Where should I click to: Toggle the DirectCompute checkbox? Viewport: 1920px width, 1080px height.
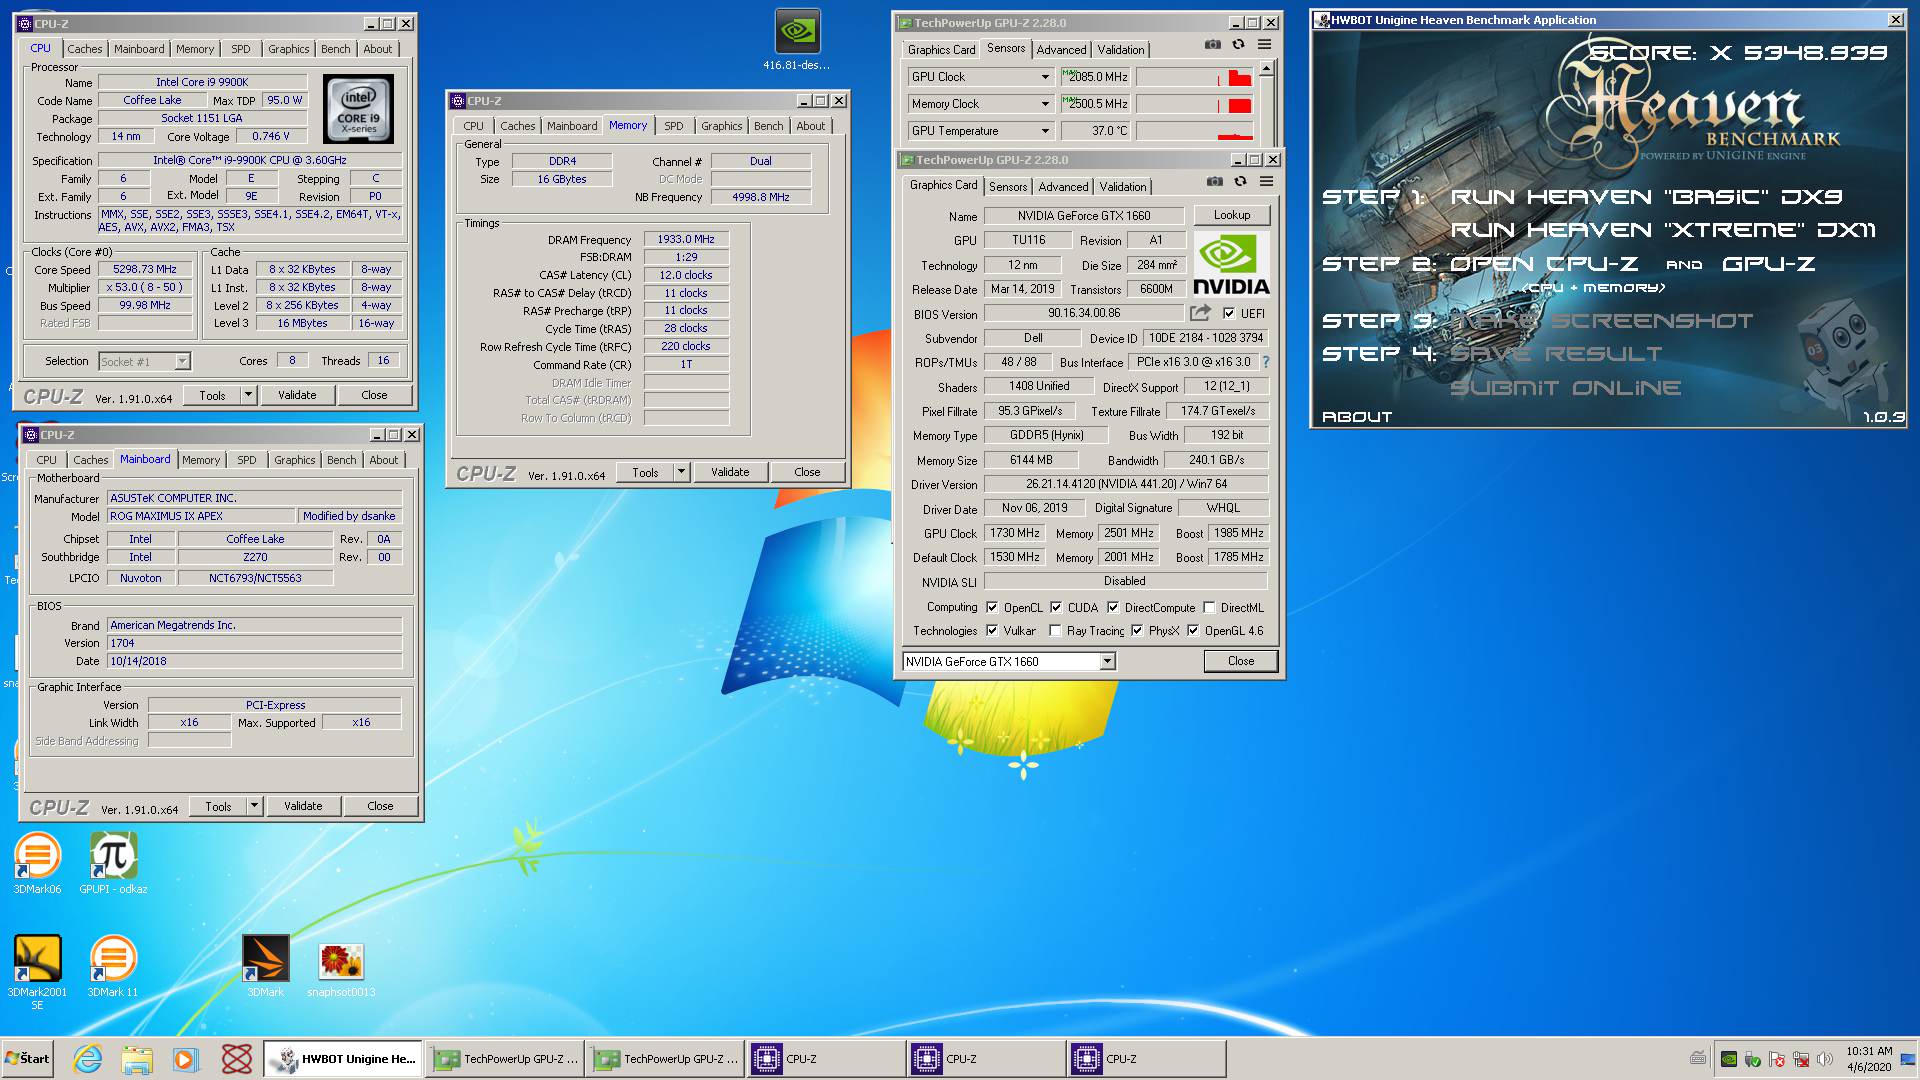1113,607
